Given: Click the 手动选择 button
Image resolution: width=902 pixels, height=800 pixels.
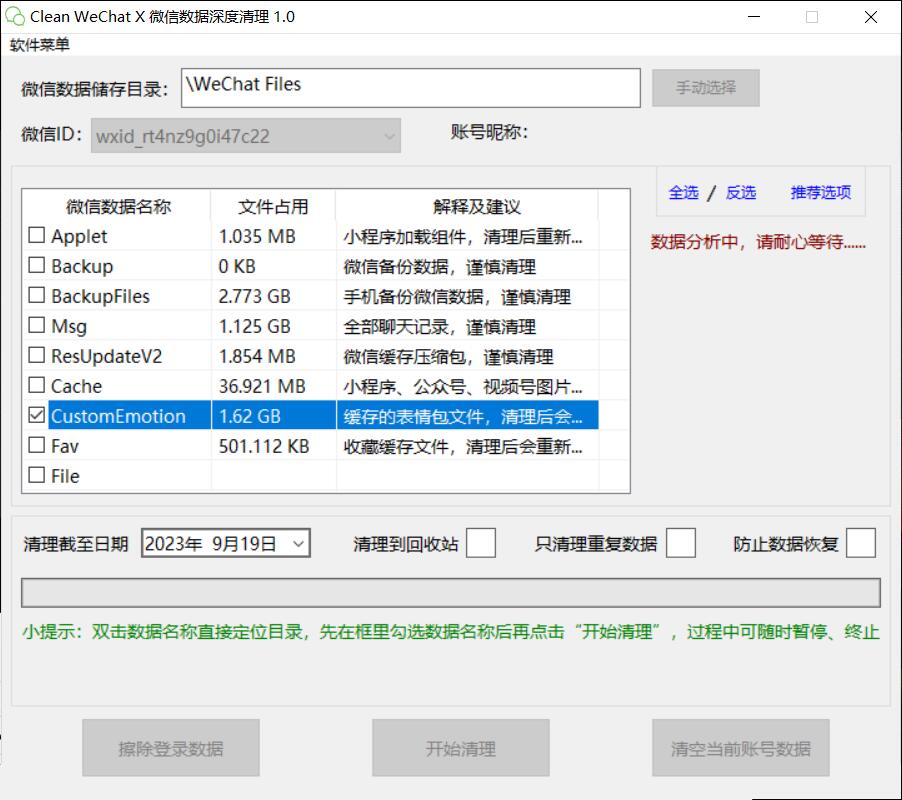Looking at the screenshot, I should (x=705, y=88).
